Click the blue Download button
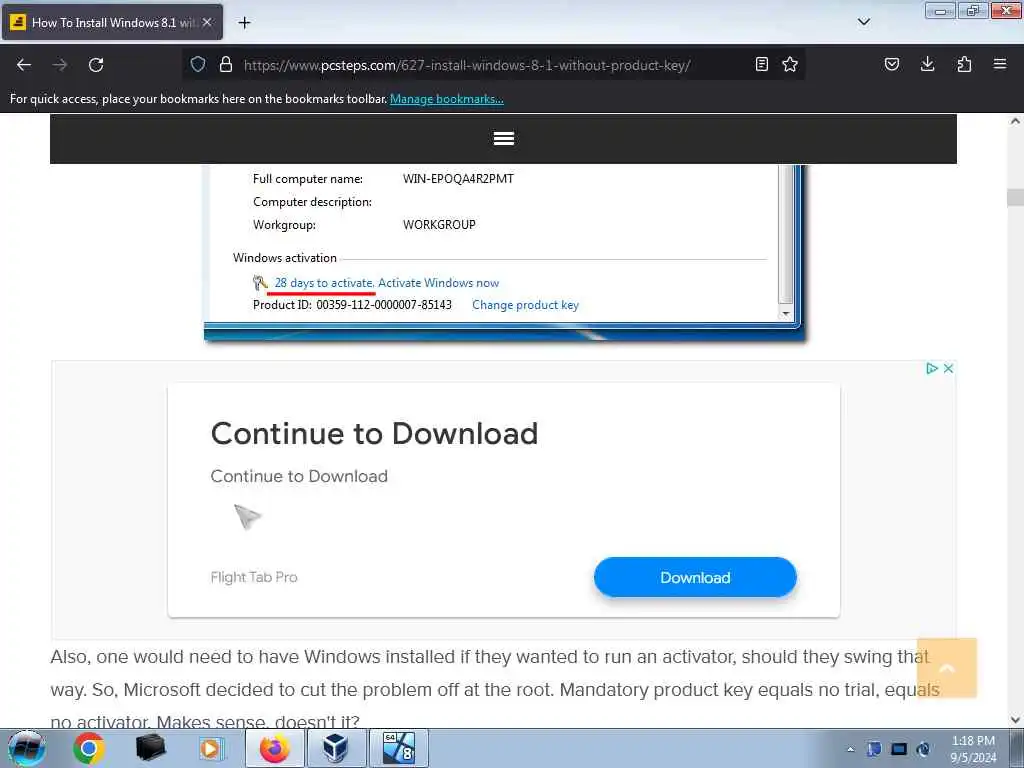1024x768 pixels. coord(695,577)
